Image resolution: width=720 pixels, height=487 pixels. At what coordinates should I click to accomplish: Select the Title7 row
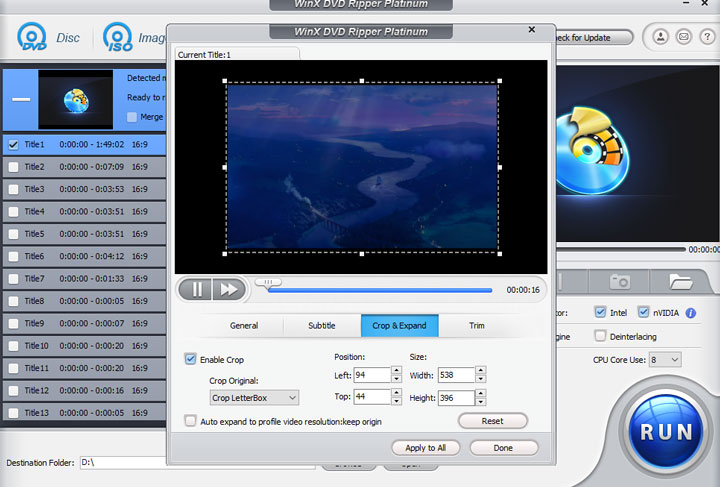(84, 279)
